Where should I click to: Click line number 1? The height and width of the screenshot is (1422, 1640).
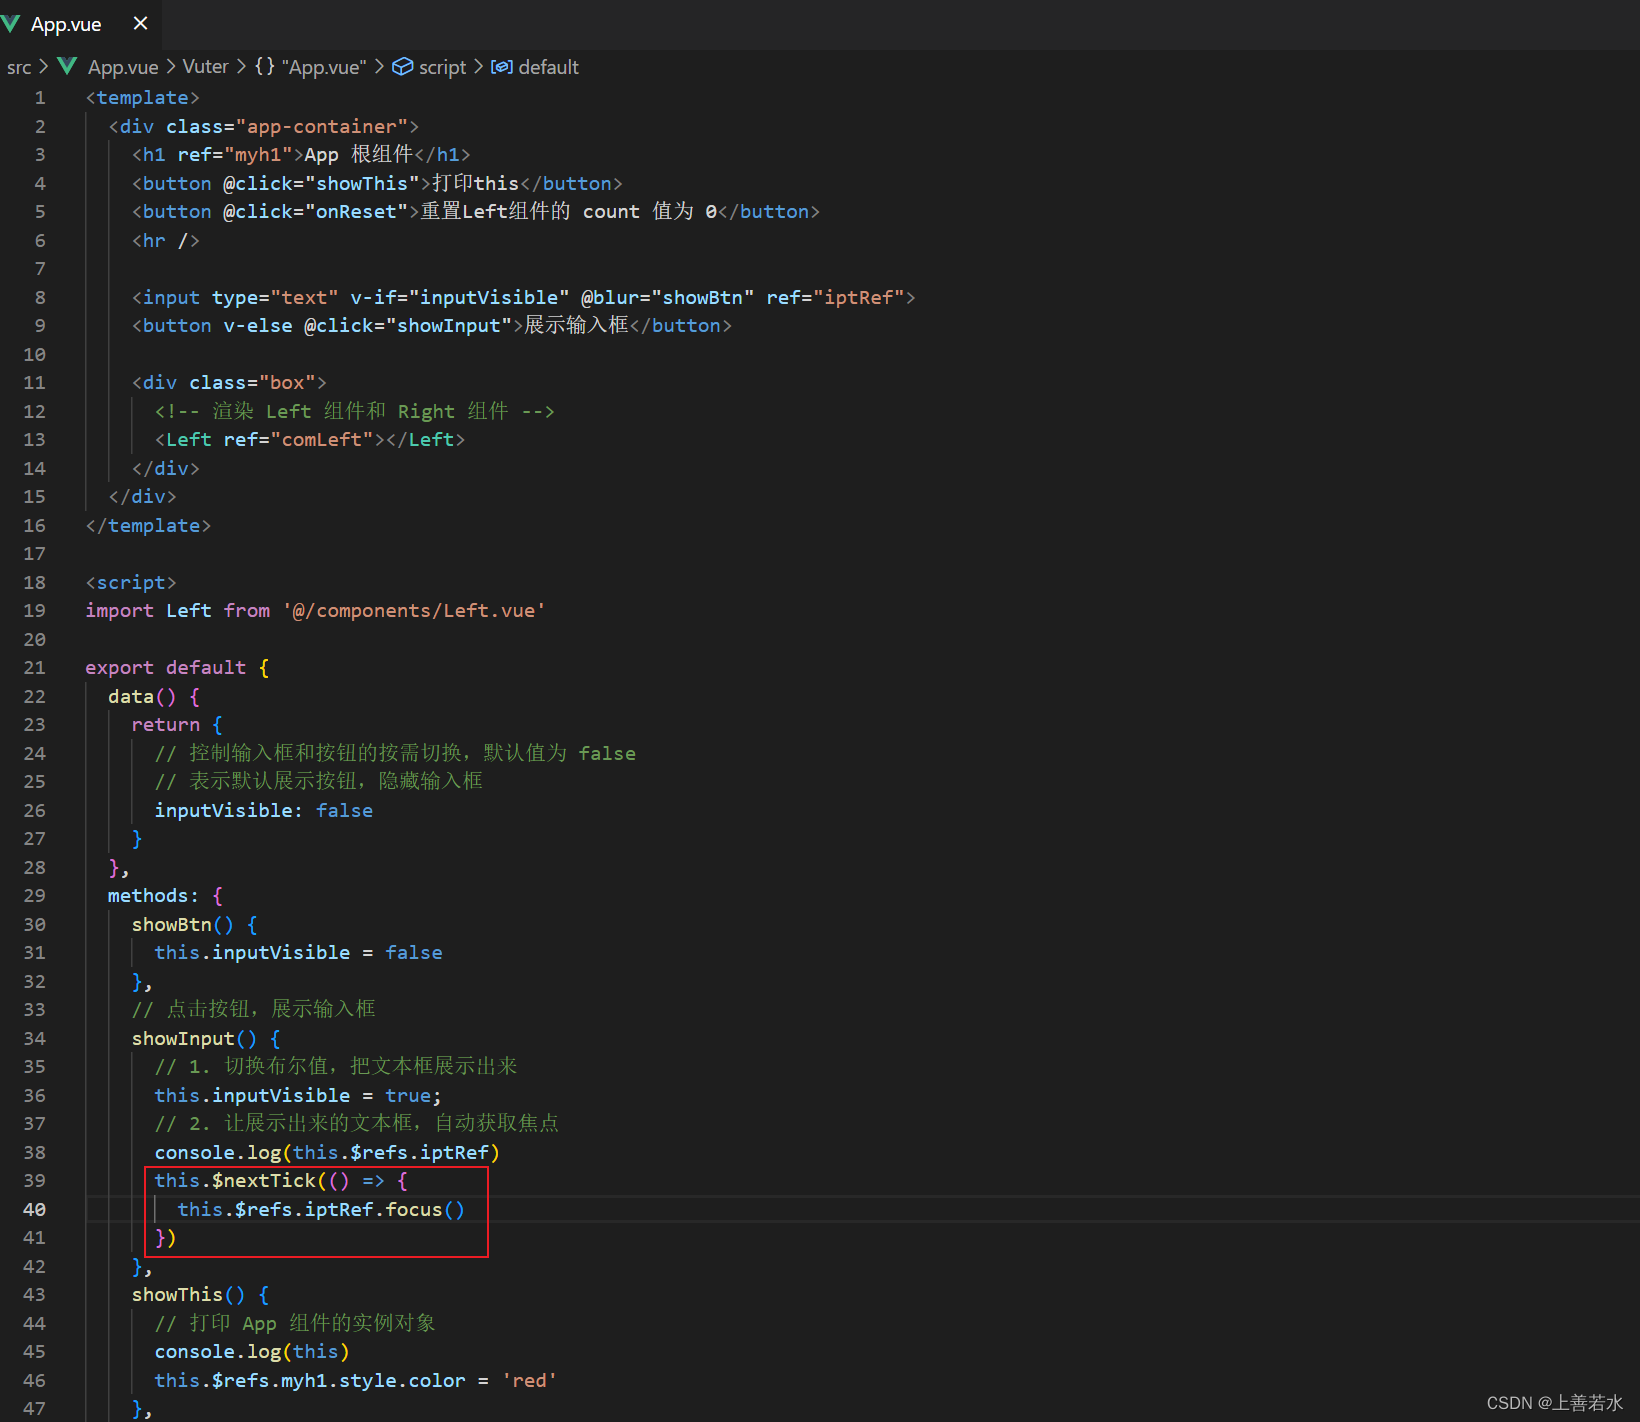[x=40, y=98]
